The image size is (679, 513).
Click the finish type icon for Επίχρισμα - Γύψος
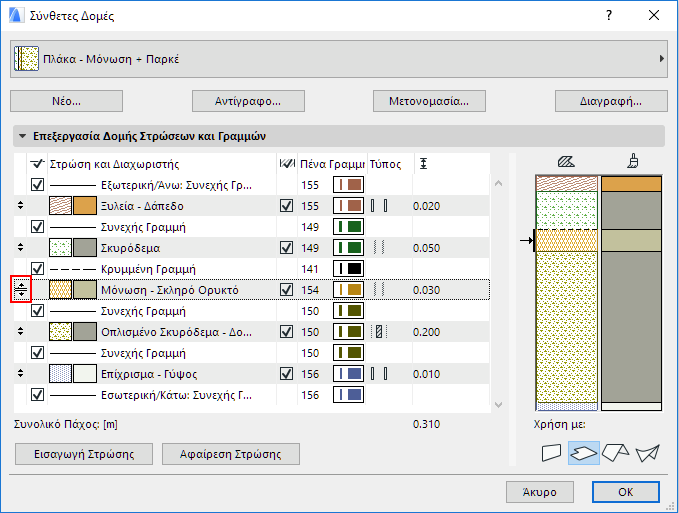[x=379, y=374]
